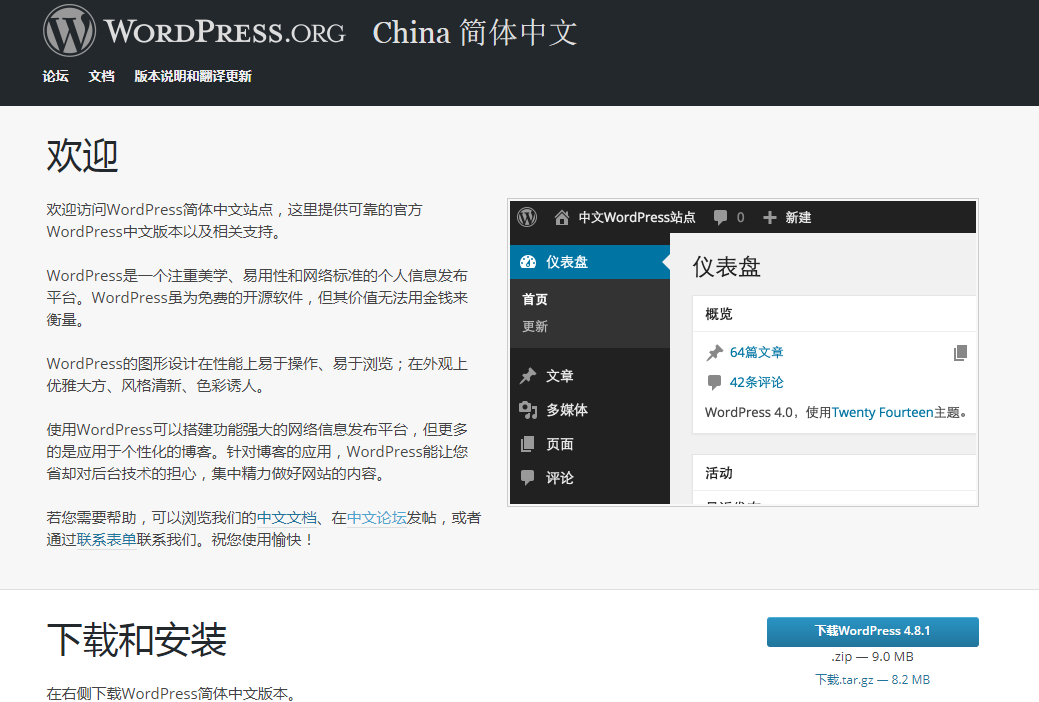Follow the 中文文档 link in the help paragraph
The width and height of the screenshot is (1039, 702).
[x=287, y=518]
